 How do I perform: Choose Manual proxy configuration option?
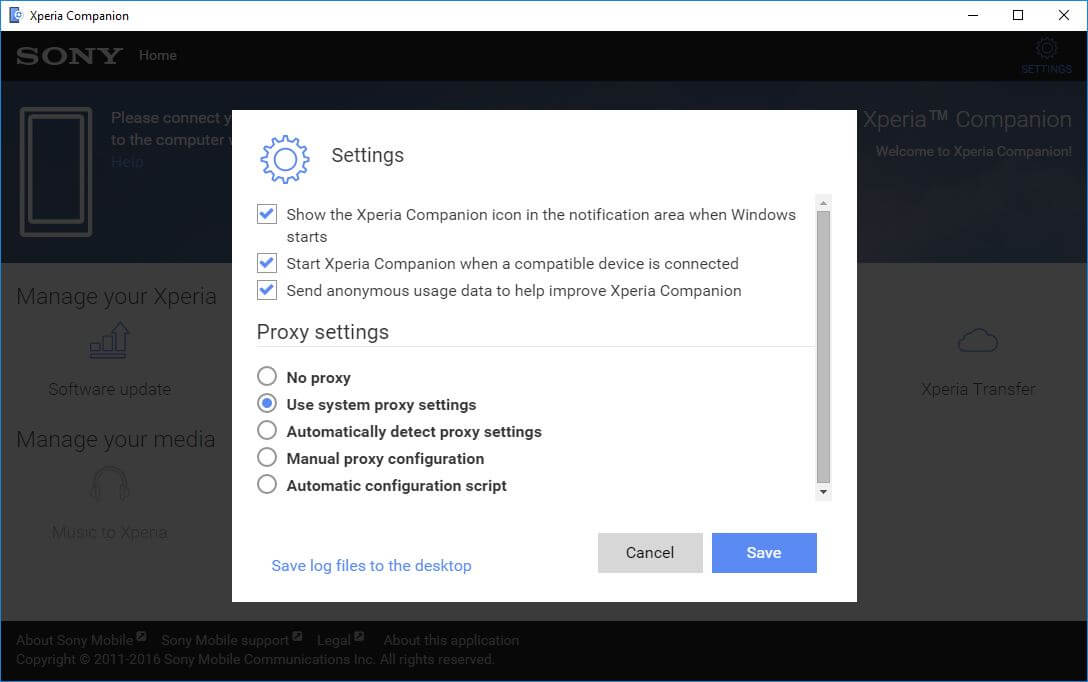(x=266, y=457)
